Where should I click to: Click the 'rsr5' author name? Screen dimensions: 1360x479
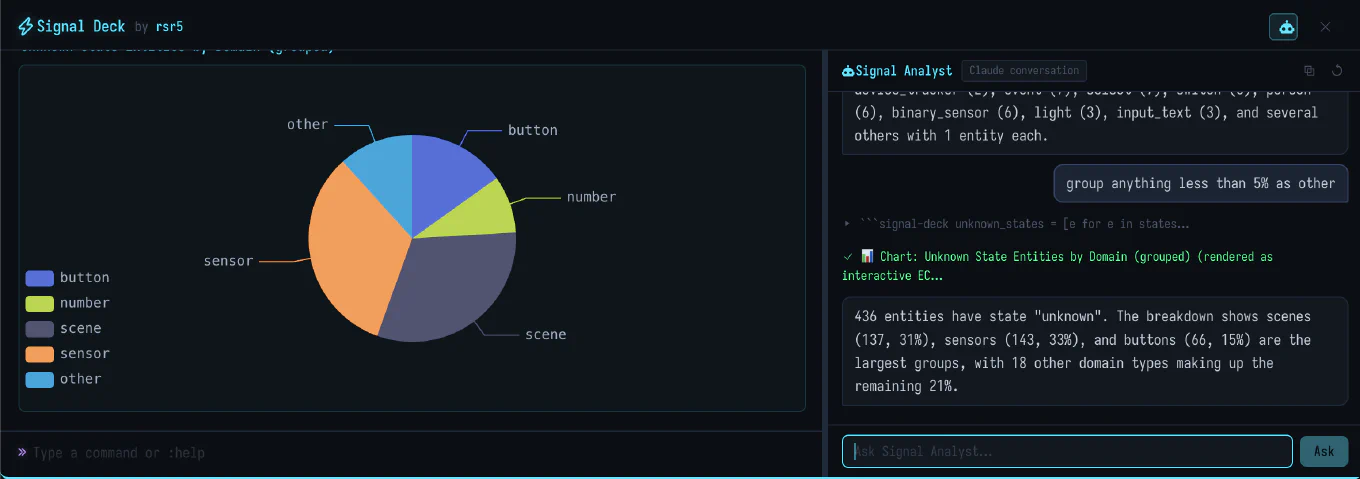pos(169,27)
